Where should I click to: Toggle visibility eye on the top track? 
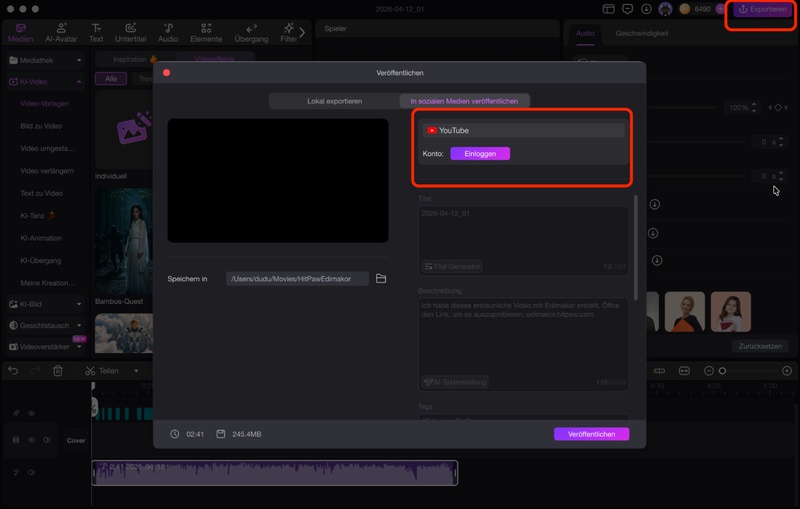tap(32, 413)
